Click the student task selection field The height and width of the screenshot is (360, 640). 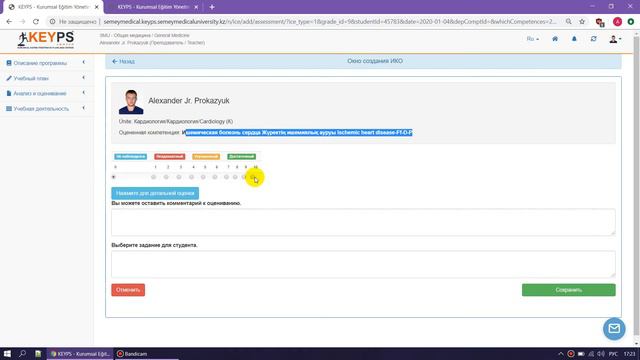click(x=363, y=264)
